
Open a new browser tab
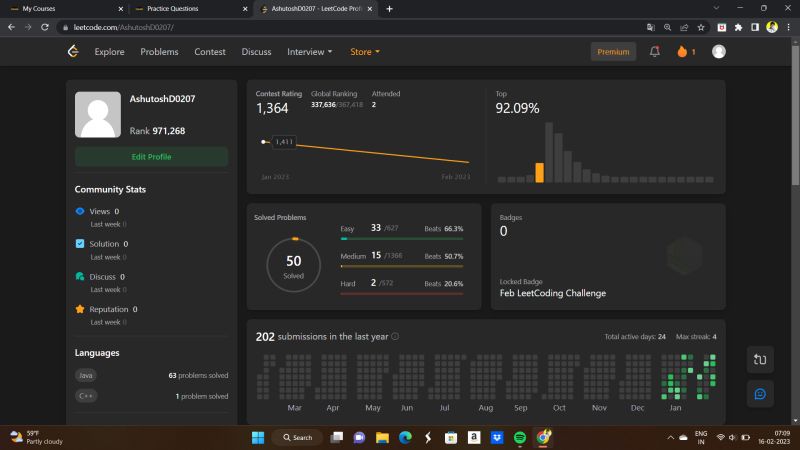389,9
